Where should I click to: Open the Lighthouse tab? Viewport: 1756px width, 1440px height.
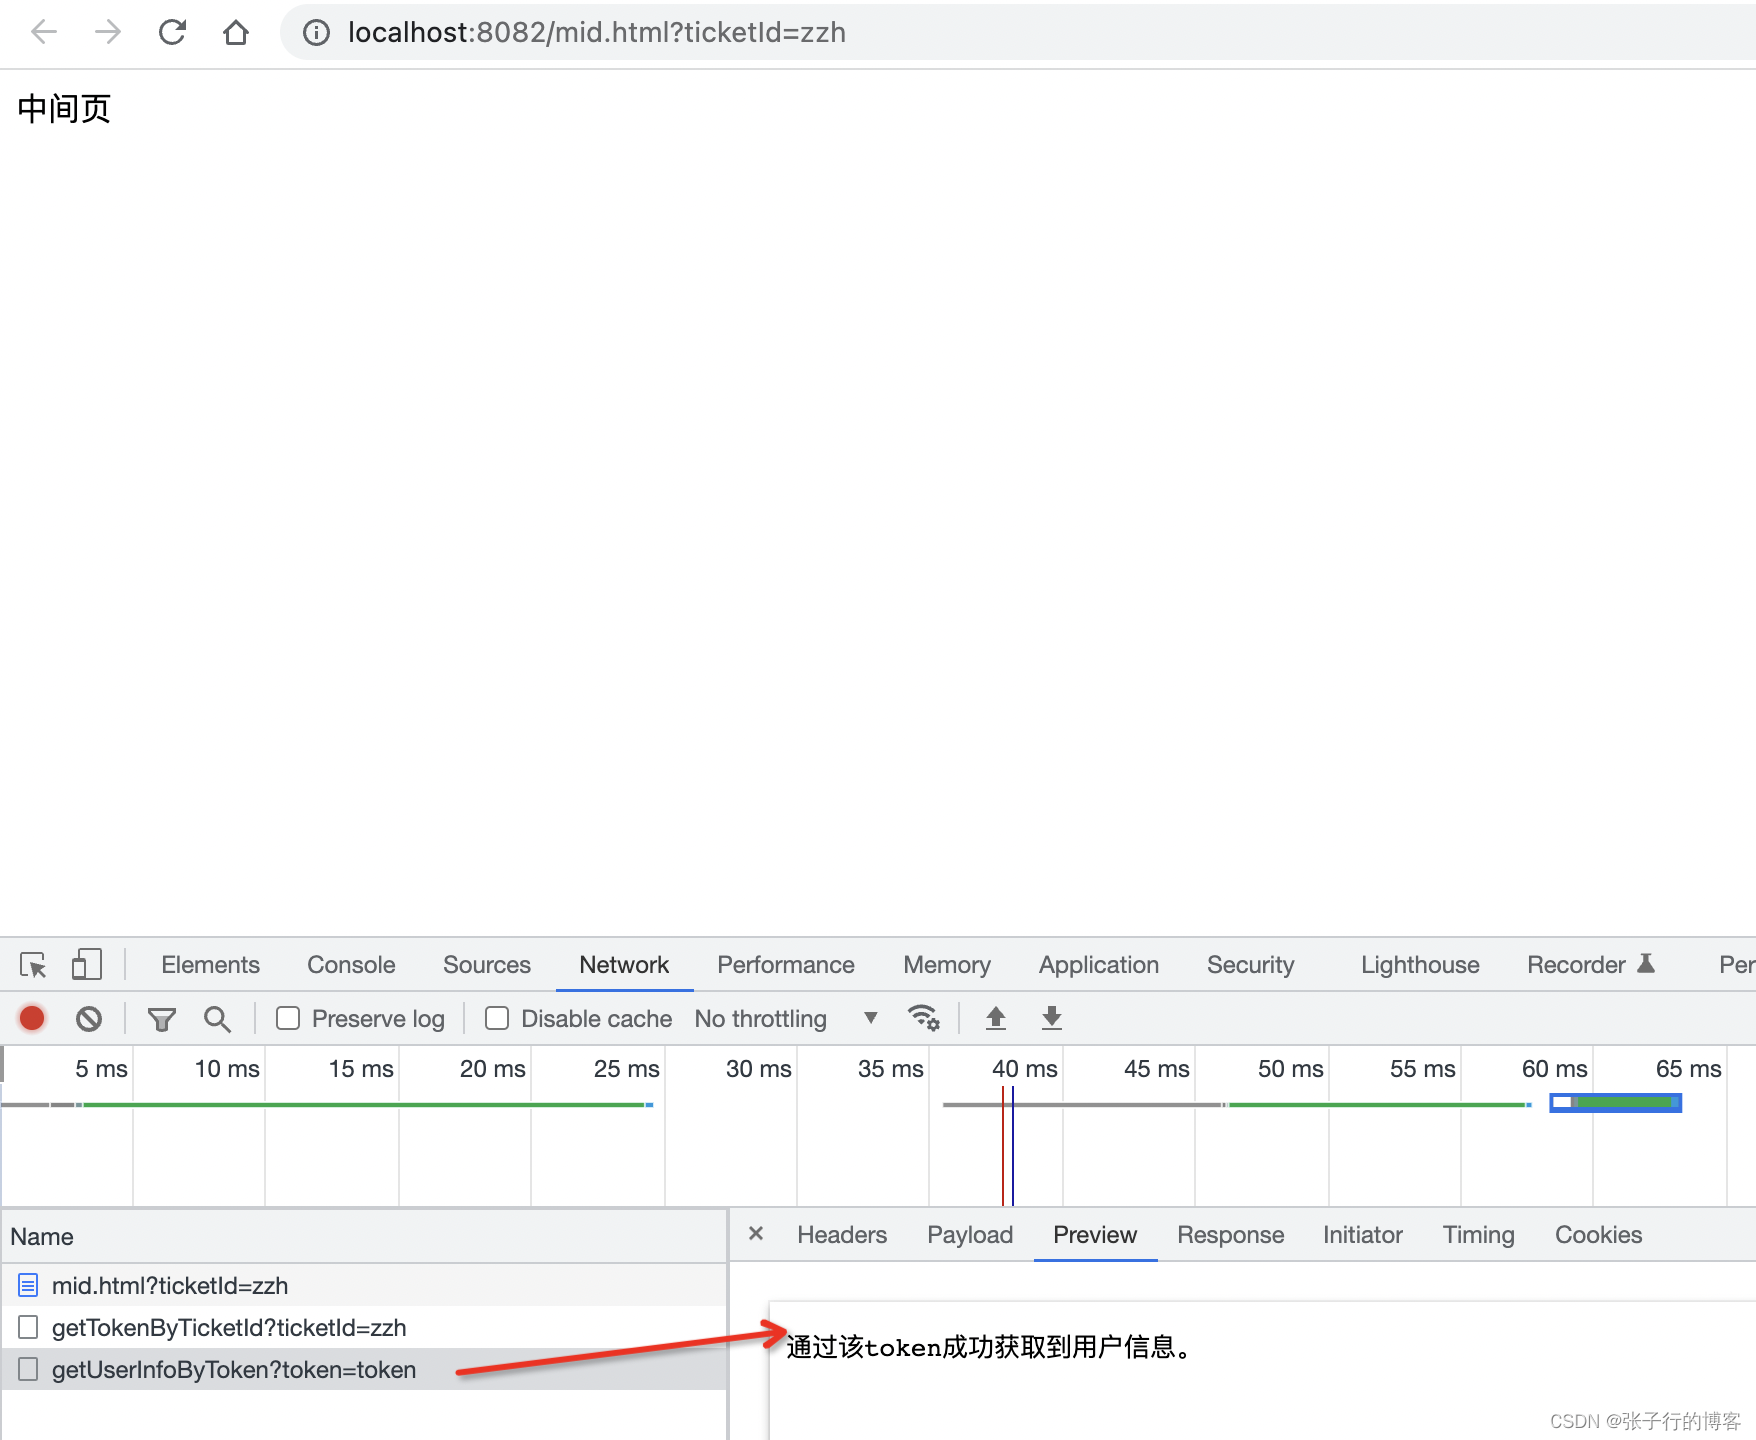tap(1420, 965)
